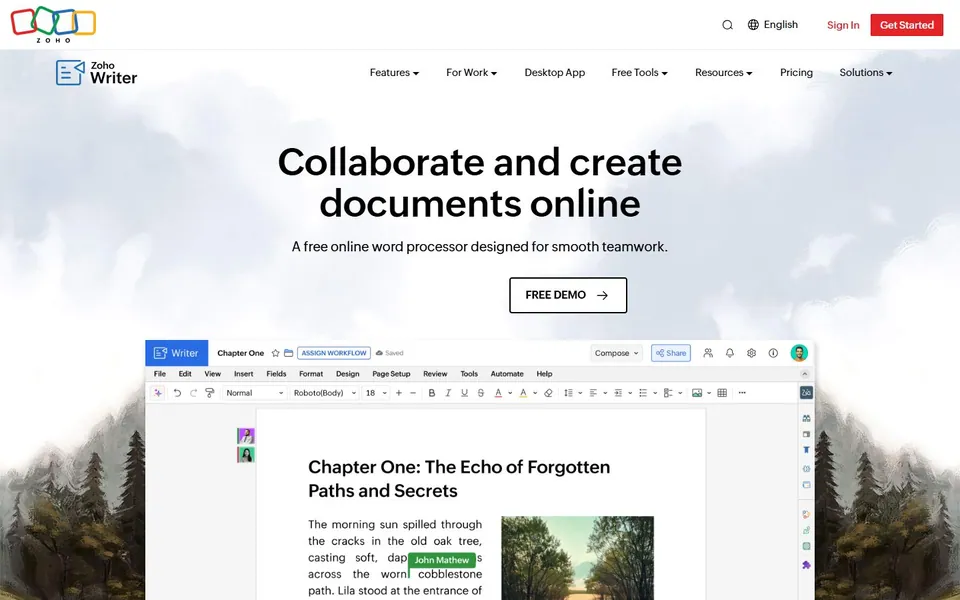Screen dimensions: 960x600
Task: Click the bookmark icon in right sidebar
Action: click(806, 450)
